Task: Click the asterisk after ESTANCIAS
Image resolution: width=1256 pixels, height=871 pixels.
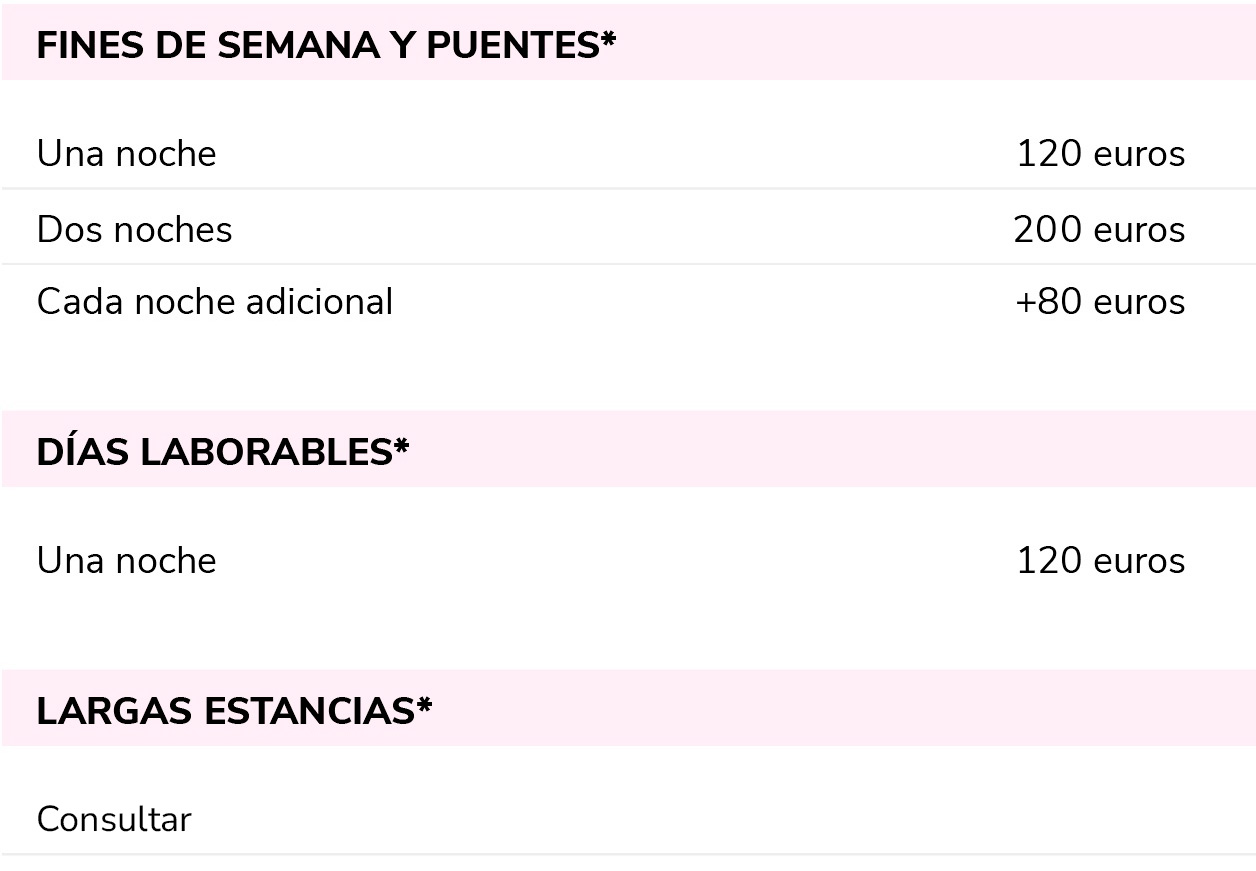Action: coord(425,707)
